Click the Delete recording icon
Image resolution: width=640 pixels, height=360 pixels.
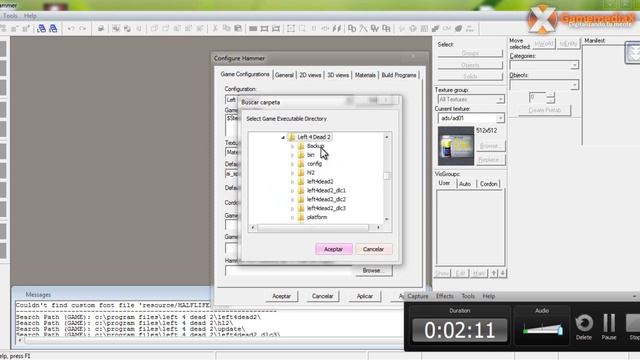click(x=584, y=327)
